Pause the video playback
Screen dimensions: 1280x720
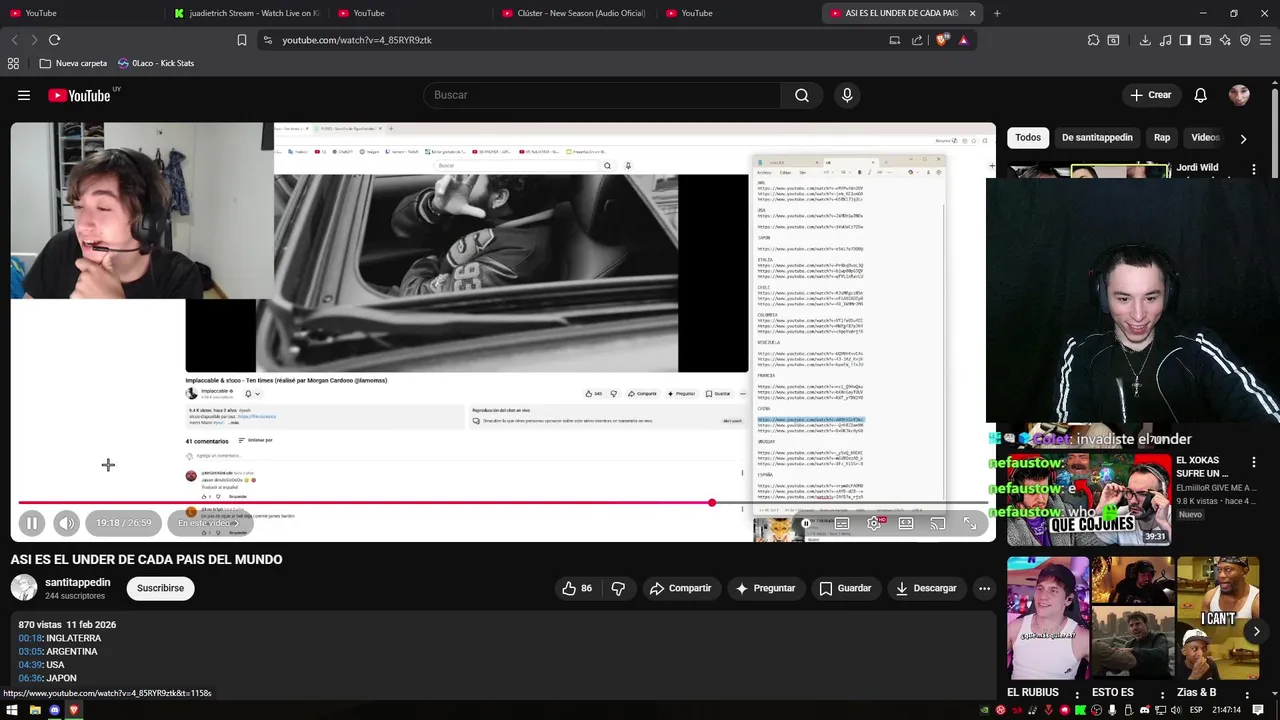point(31,523)
